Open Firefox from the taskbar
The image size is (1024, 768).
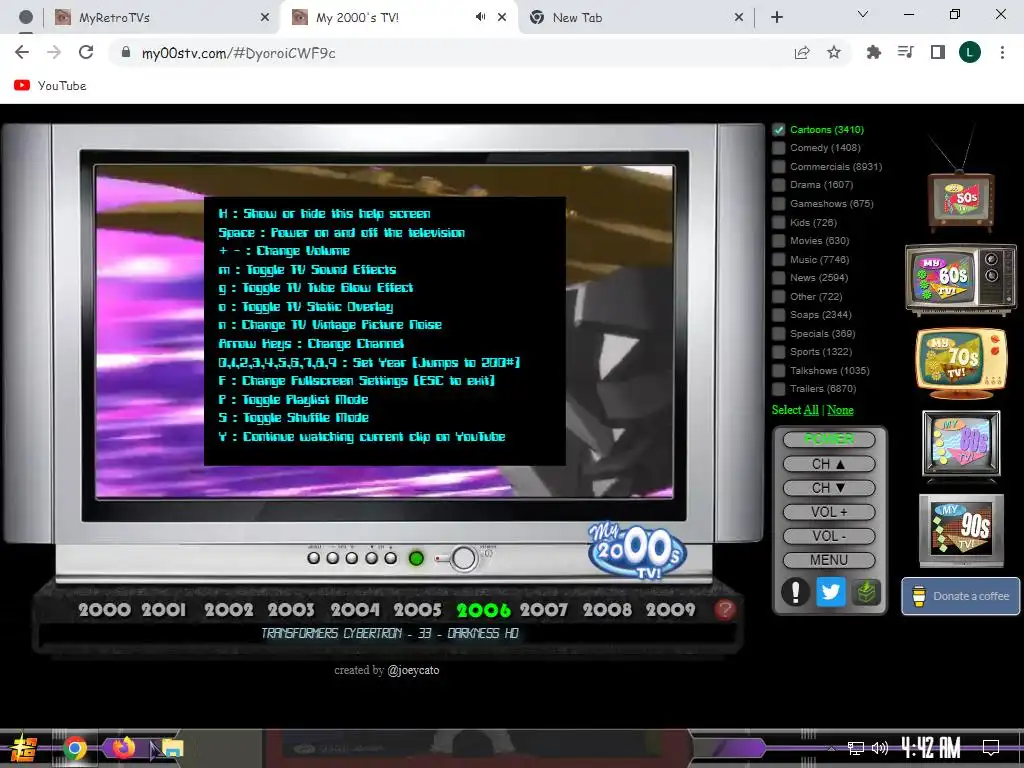pyautogui.click(x=123, y=747)
